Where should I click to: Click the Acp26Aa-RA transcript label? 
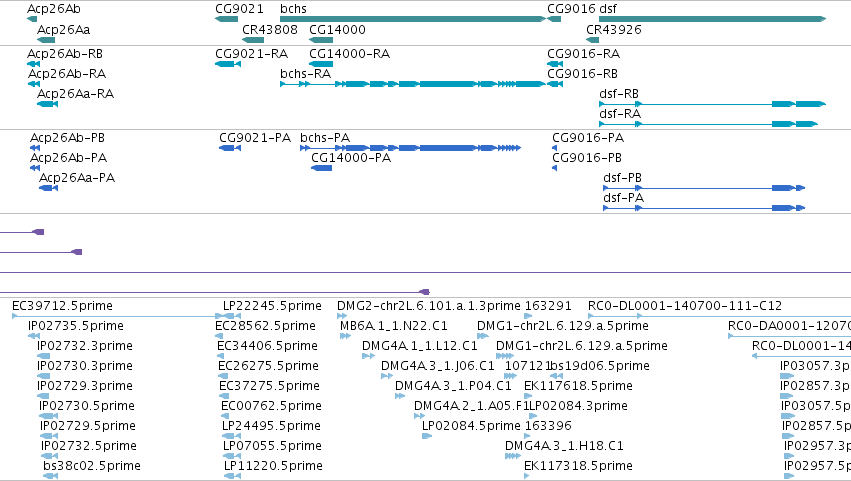point(75,94)
